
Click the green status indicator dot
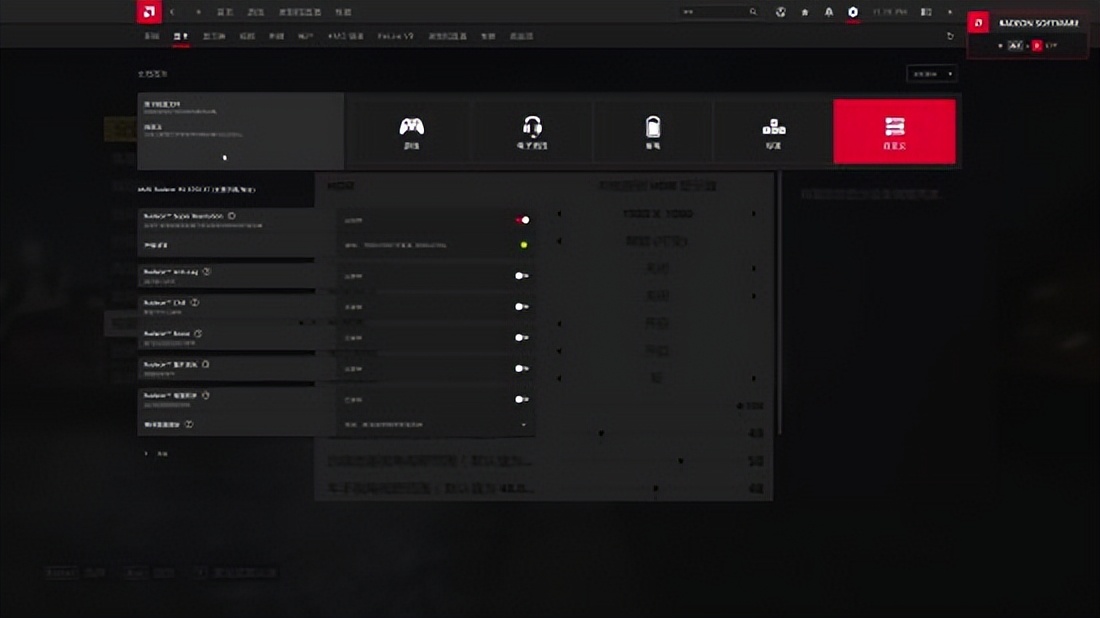[523, 245]
